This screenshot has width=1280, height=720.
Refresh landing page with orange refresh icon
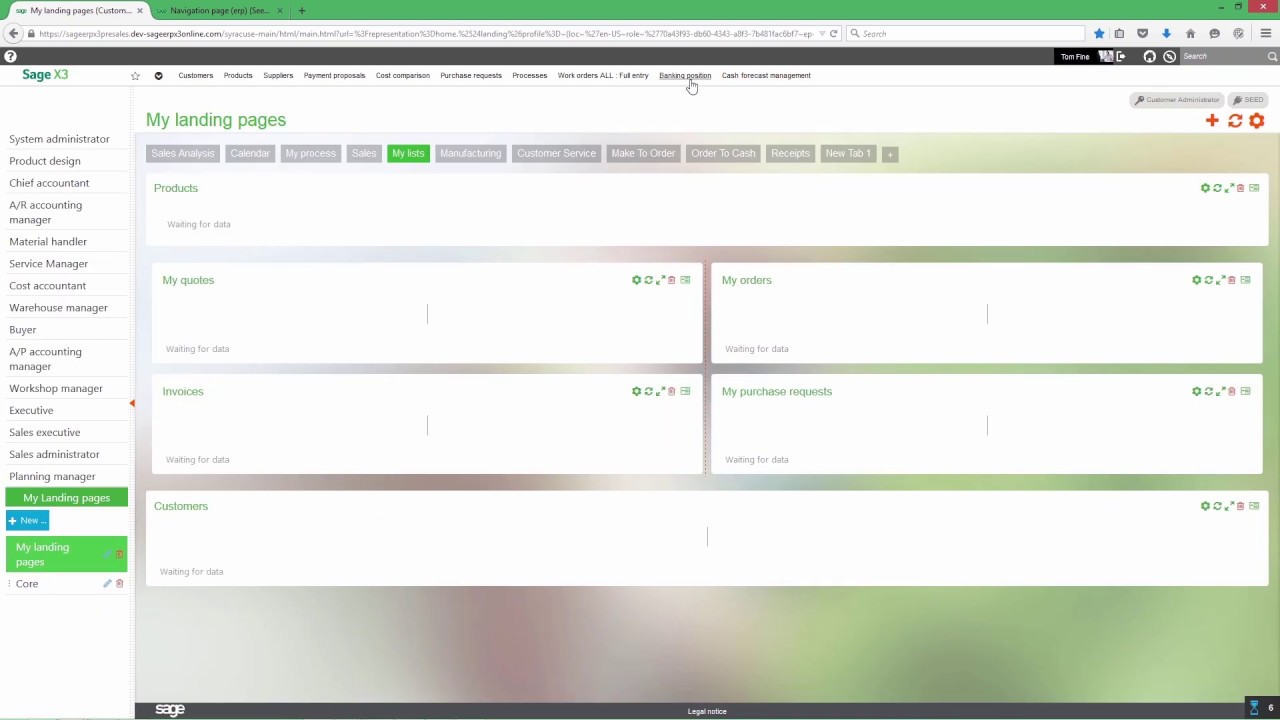[1235, 121]
